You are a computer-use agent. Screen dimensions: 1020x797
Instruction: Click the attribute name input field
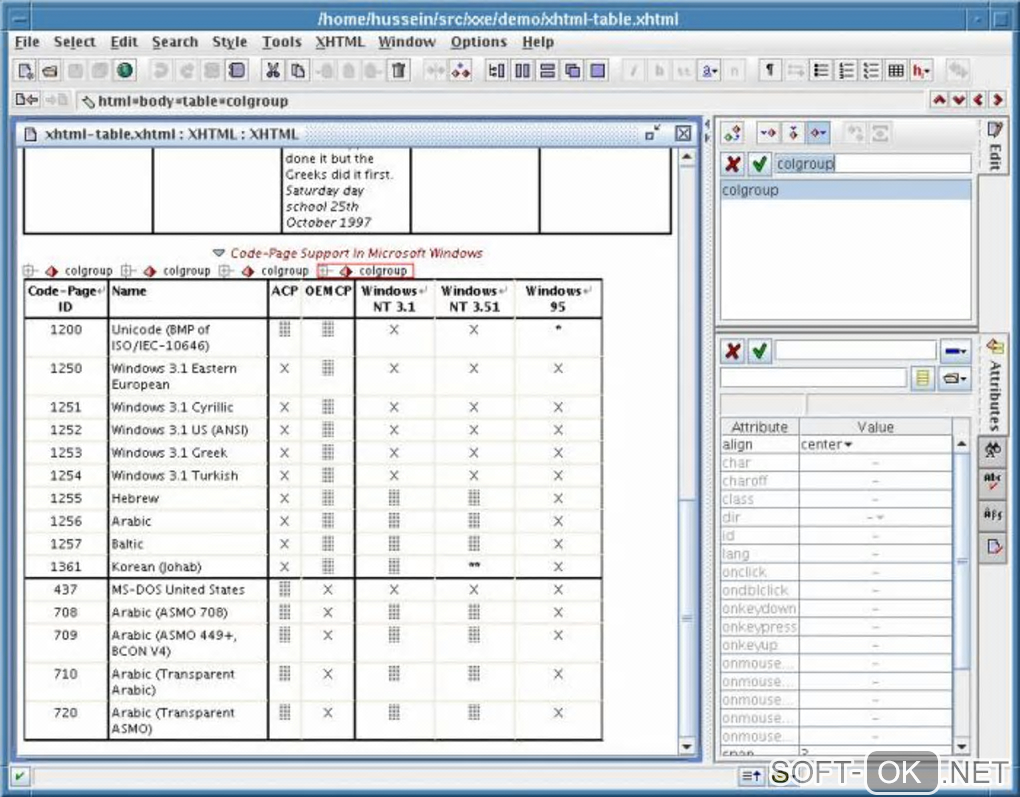855,351
